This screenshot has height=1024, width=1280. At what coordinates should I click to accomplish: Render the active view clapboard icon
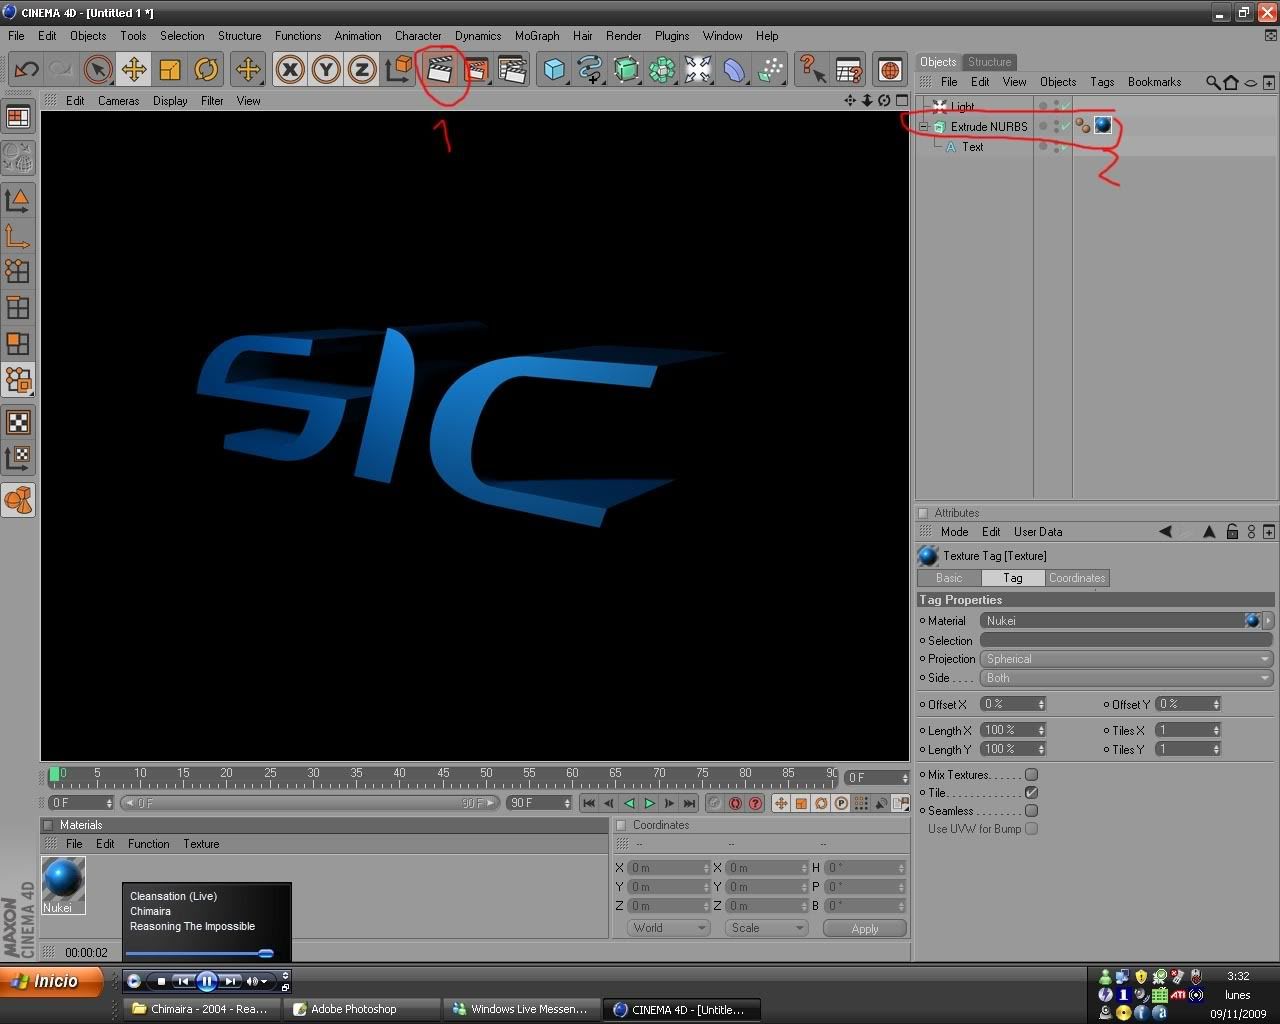(x=440, y=69)
